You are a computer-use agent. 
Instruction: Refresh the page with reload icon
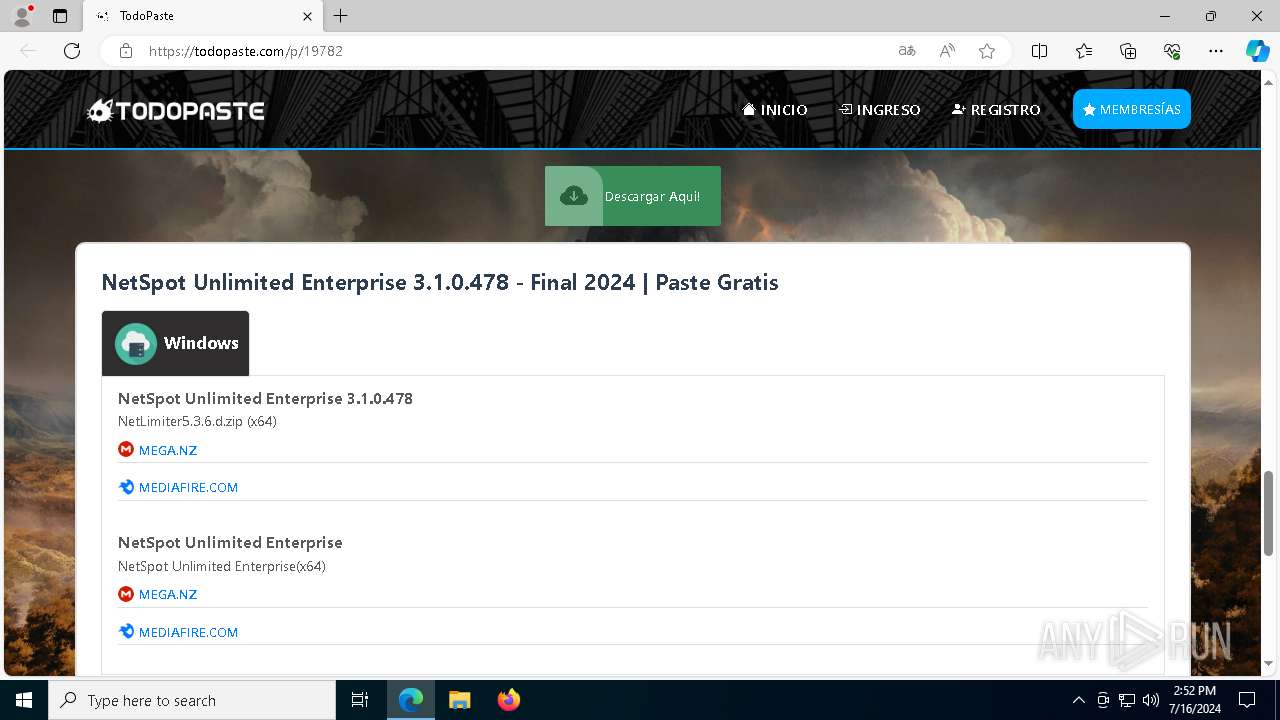(72, 51)
